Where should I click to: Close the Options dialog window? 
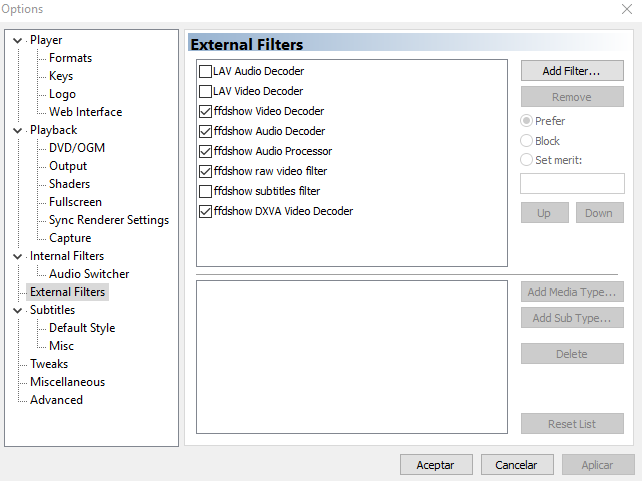625,9
